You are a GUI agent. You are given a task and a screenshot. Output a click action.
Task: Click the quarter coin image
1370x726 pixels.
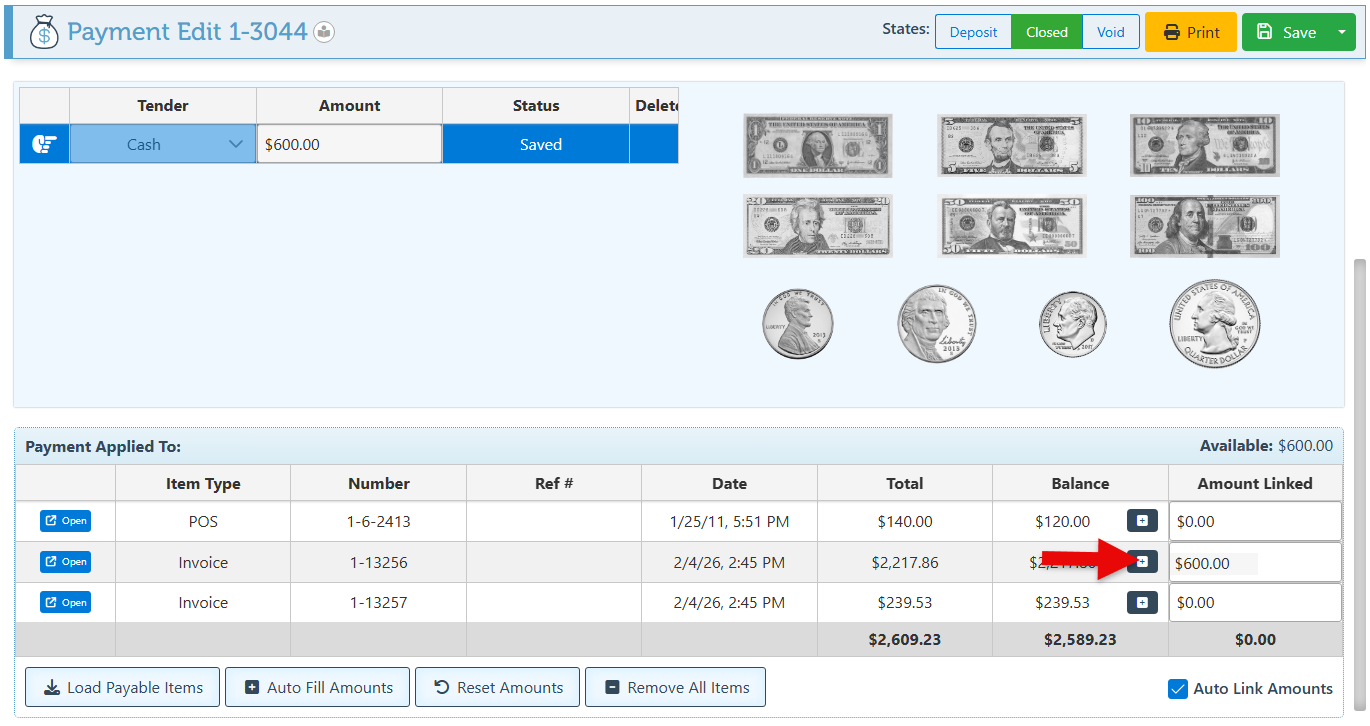1214,325
